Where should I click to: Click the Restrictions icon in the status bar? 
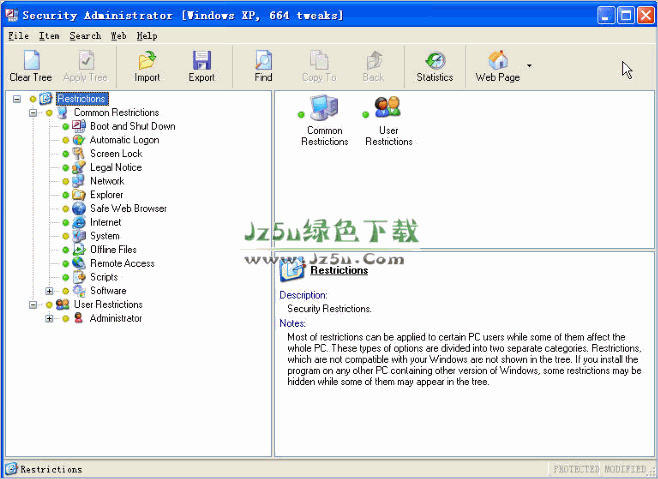click(x=11, y=469)
